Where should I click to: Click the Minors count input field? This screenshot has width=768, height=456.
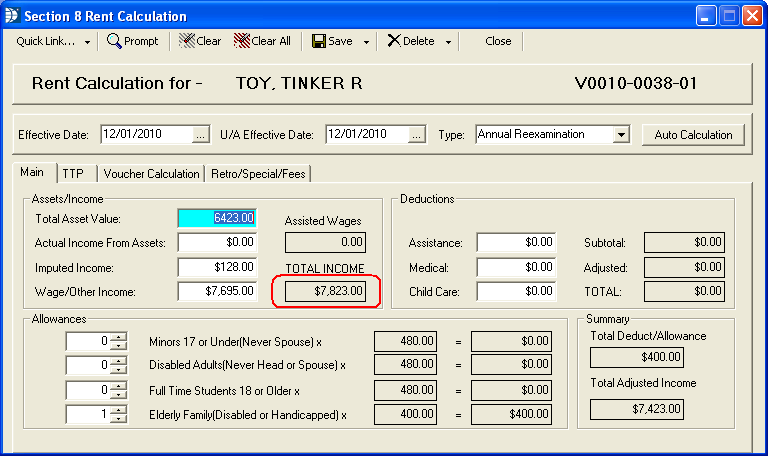point(88,341)
